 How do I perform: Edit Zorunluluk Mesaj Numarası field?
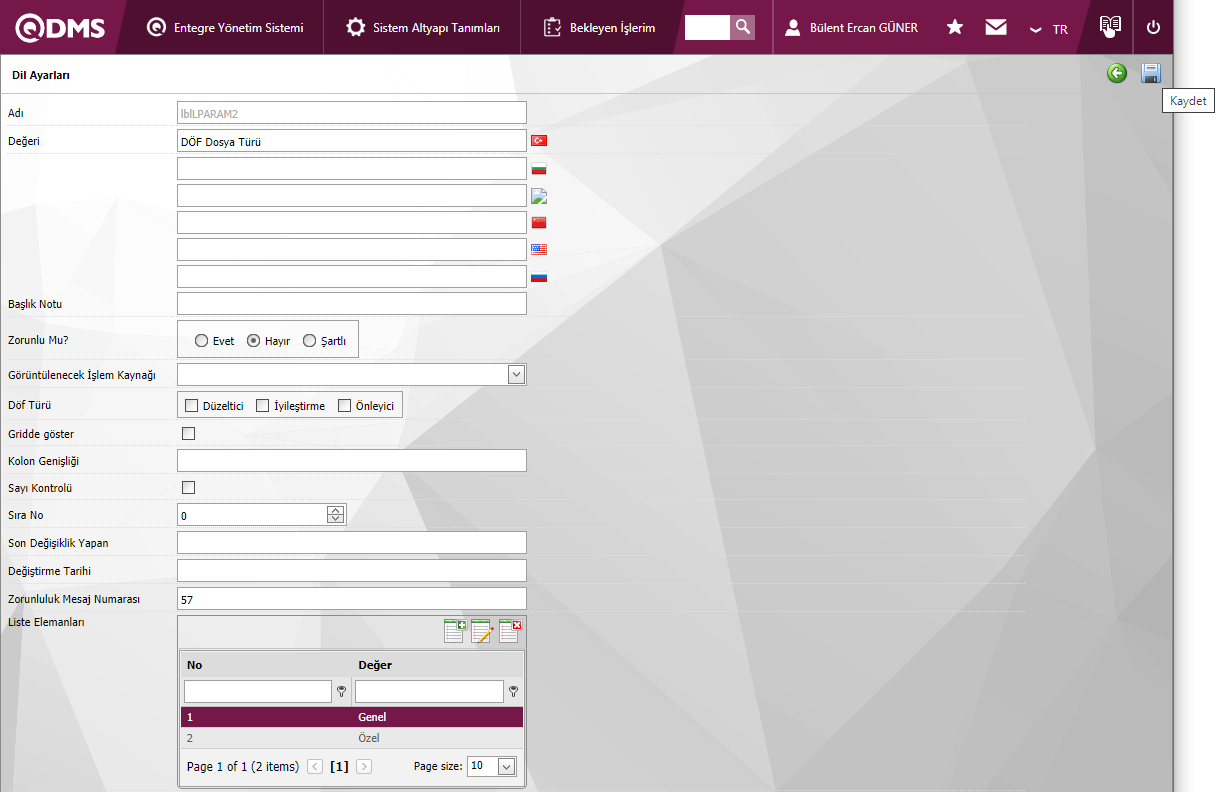click(x=352, y=599)
